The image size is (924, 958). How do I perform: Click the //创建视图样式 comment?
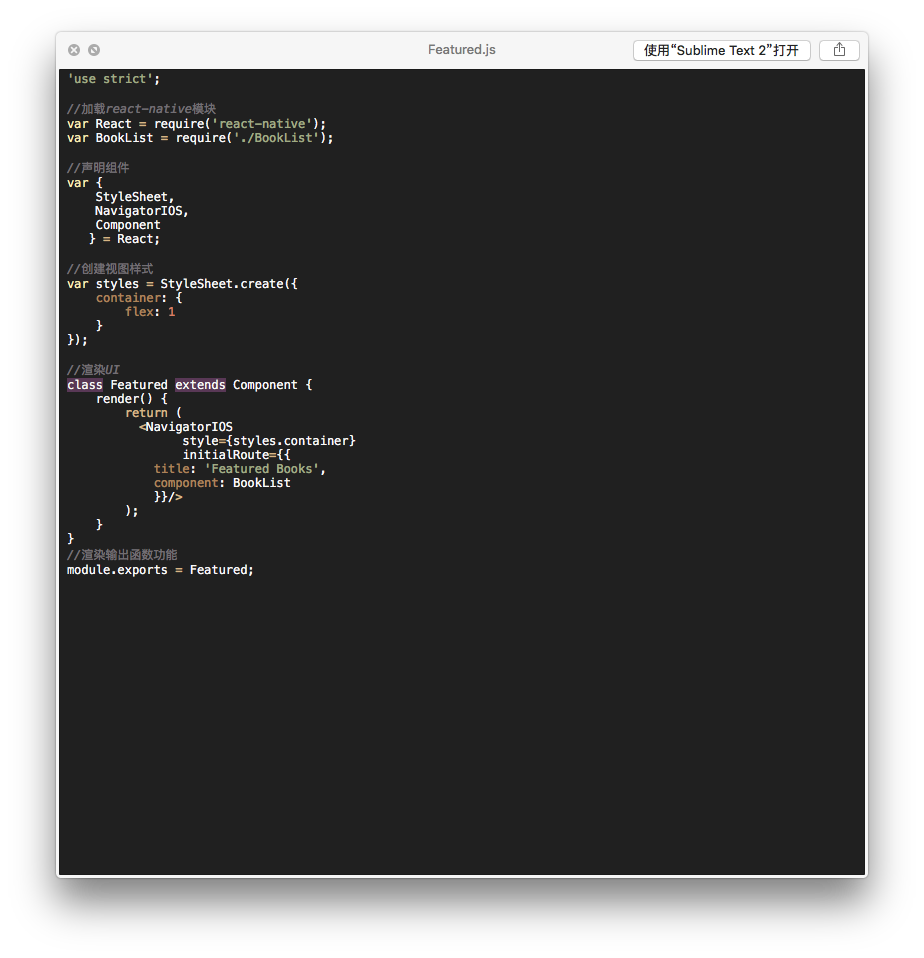click(x=110, y=269)
